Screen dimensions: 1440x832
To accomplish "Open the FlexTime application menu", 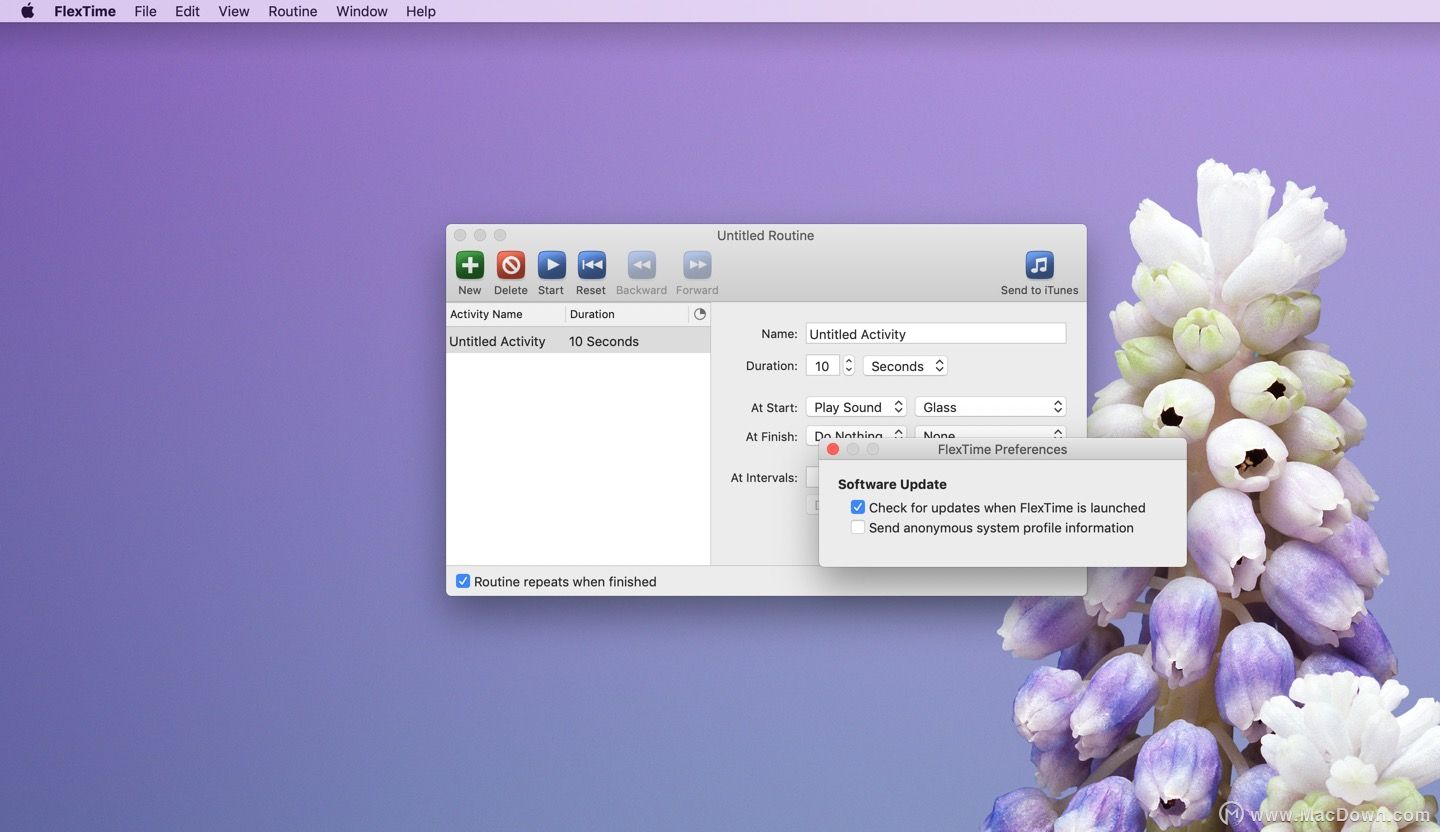I will click(85, 11).
